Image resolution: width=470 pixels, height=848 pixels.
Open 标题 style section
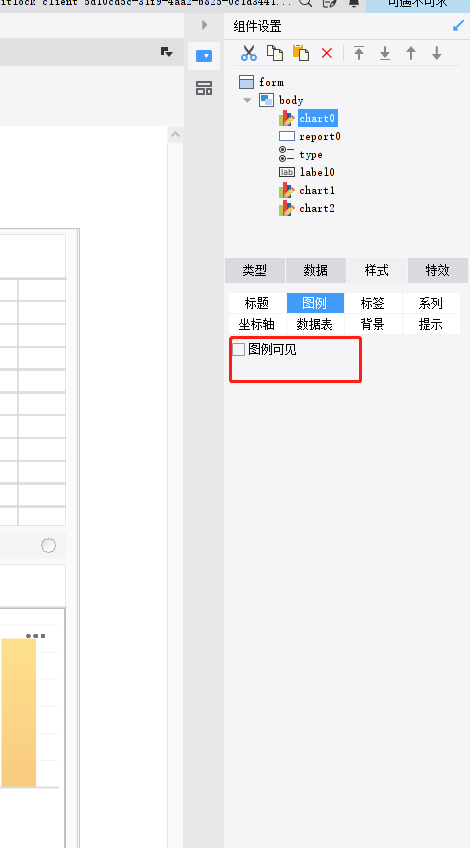point(257,303)
